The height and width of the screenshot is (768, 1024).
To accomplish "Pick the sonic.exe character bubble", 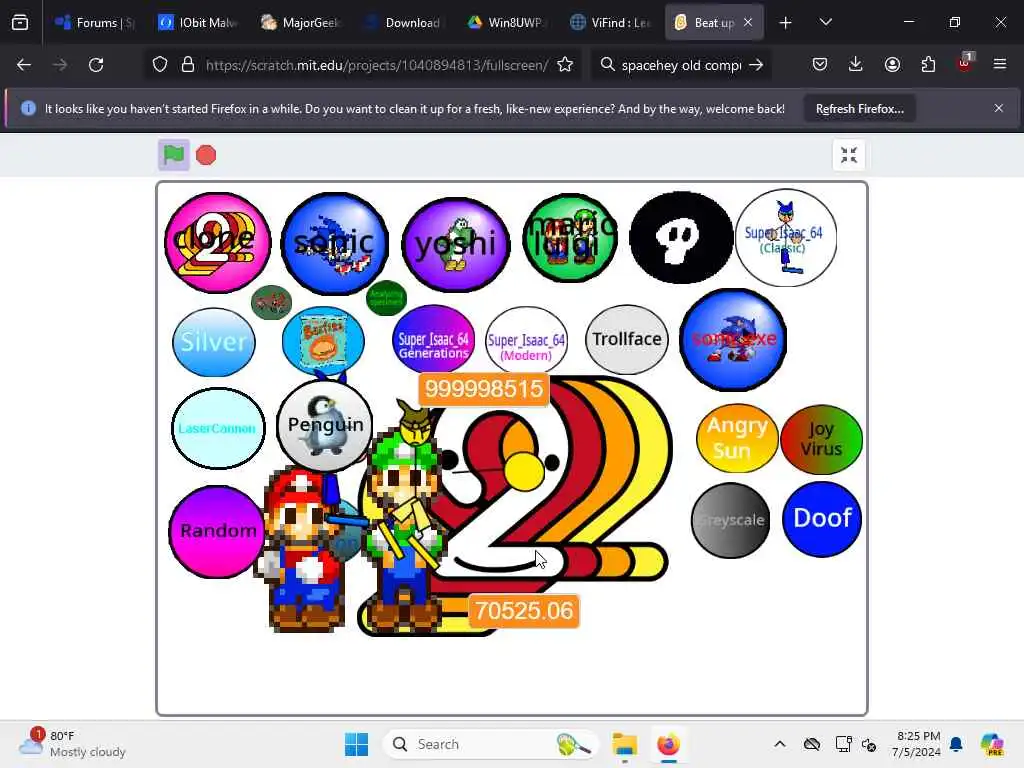I will [733, 340].
